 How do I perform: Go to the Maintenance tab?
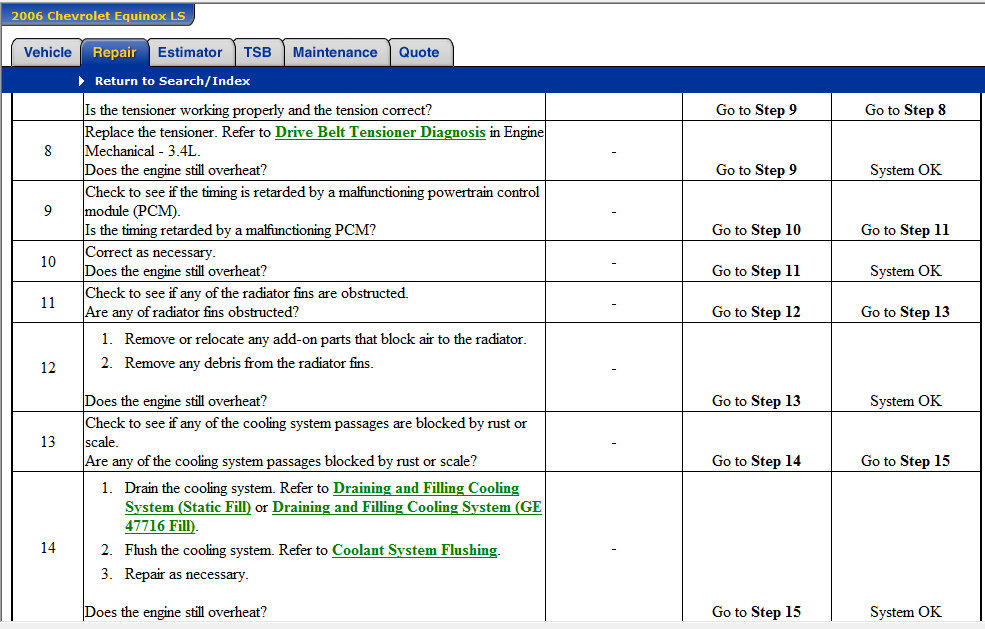point(335,52)
